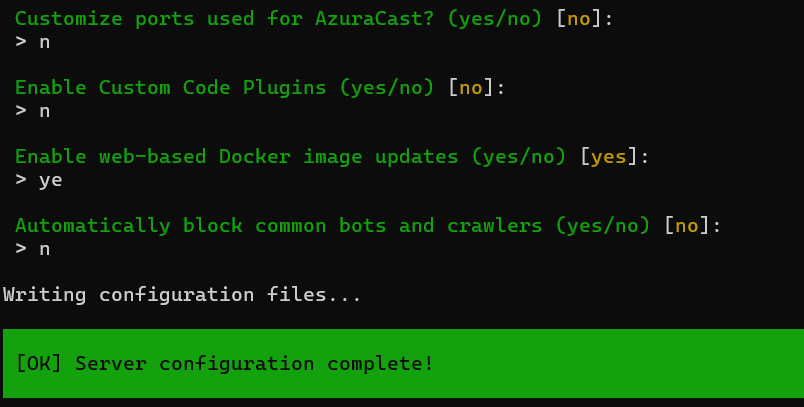
Task: Click "(yes/no)" on the bots and crawlers line
Action: 603,226
